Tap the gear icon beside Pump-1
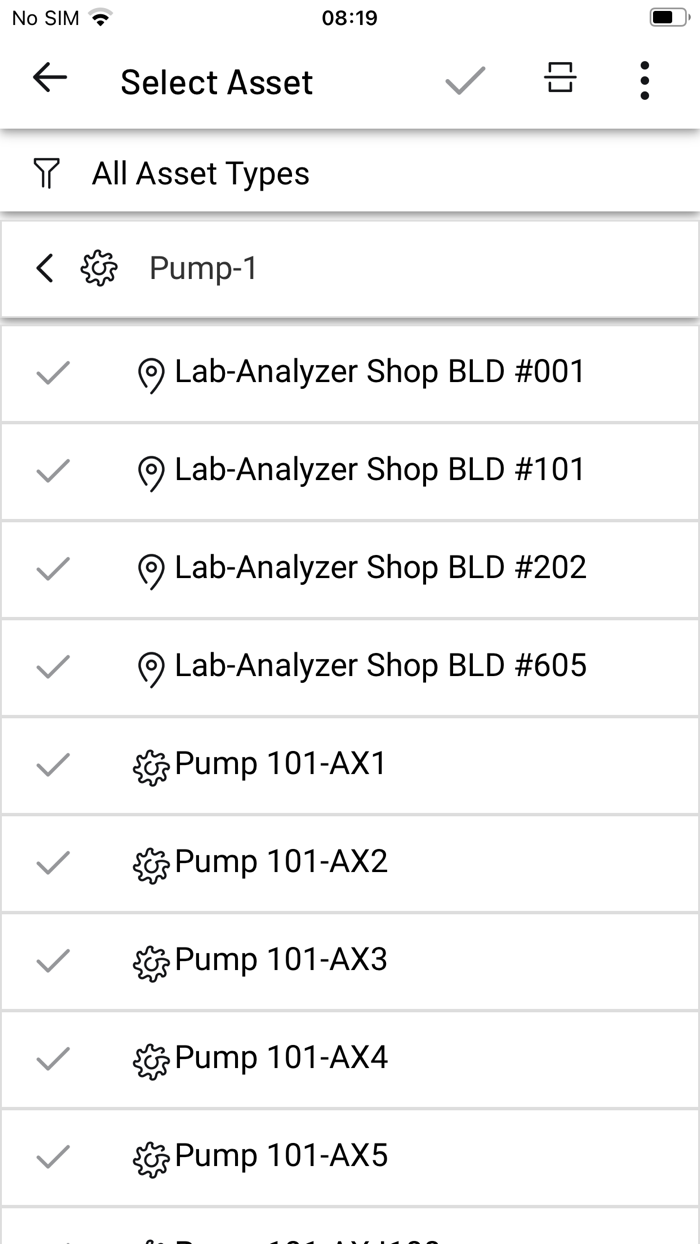Viewport: 700px width, 1244px height. (99, 268)
